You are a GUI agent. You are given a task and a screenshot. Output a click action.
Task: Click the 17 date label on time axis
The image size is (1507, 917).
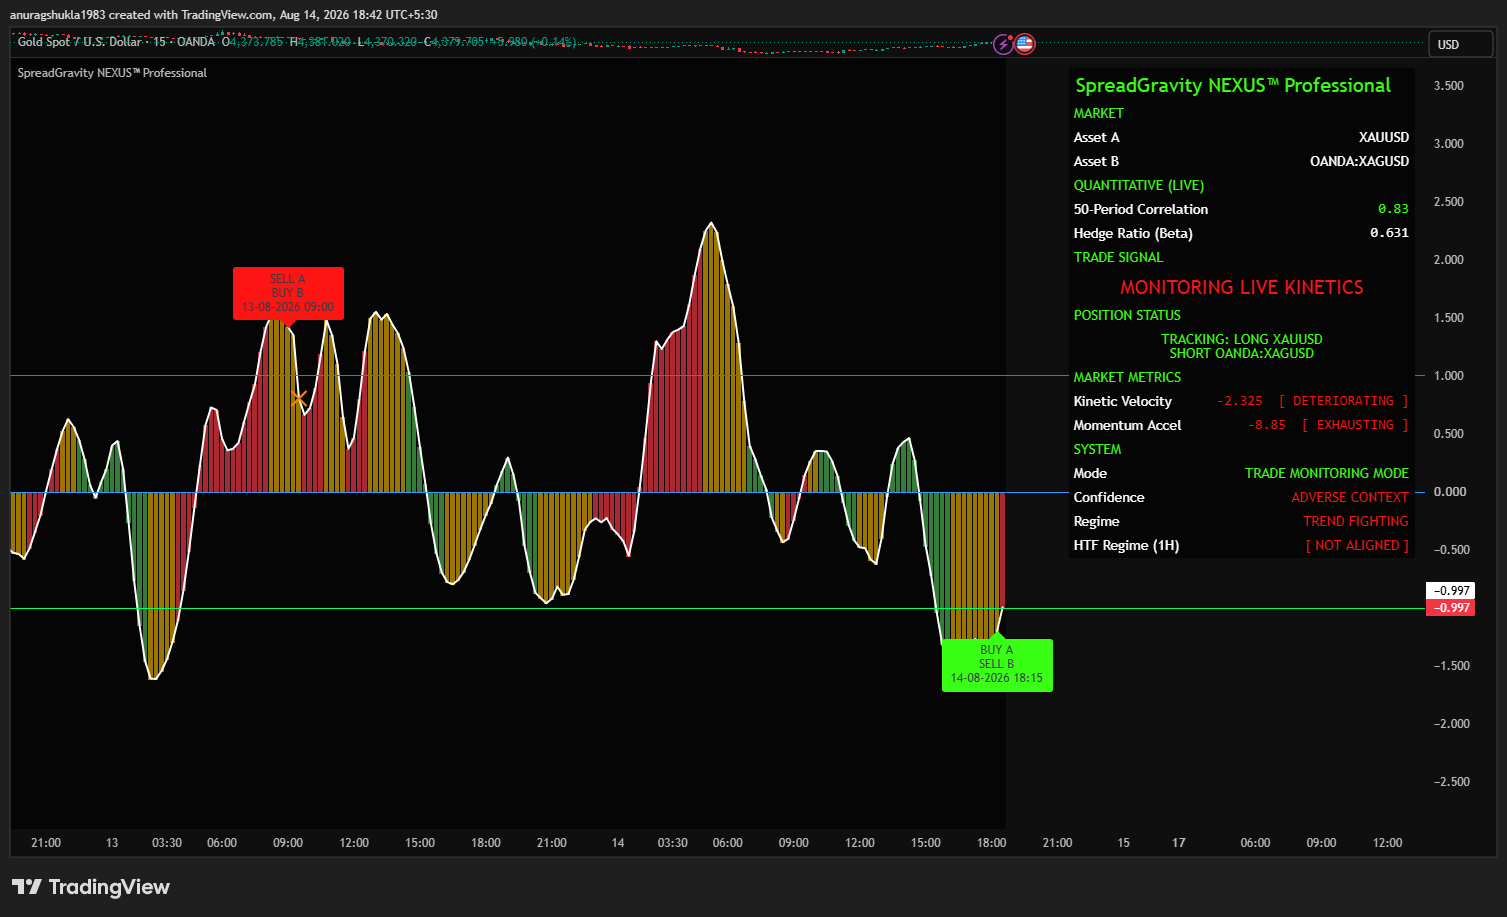[1179, 843]
